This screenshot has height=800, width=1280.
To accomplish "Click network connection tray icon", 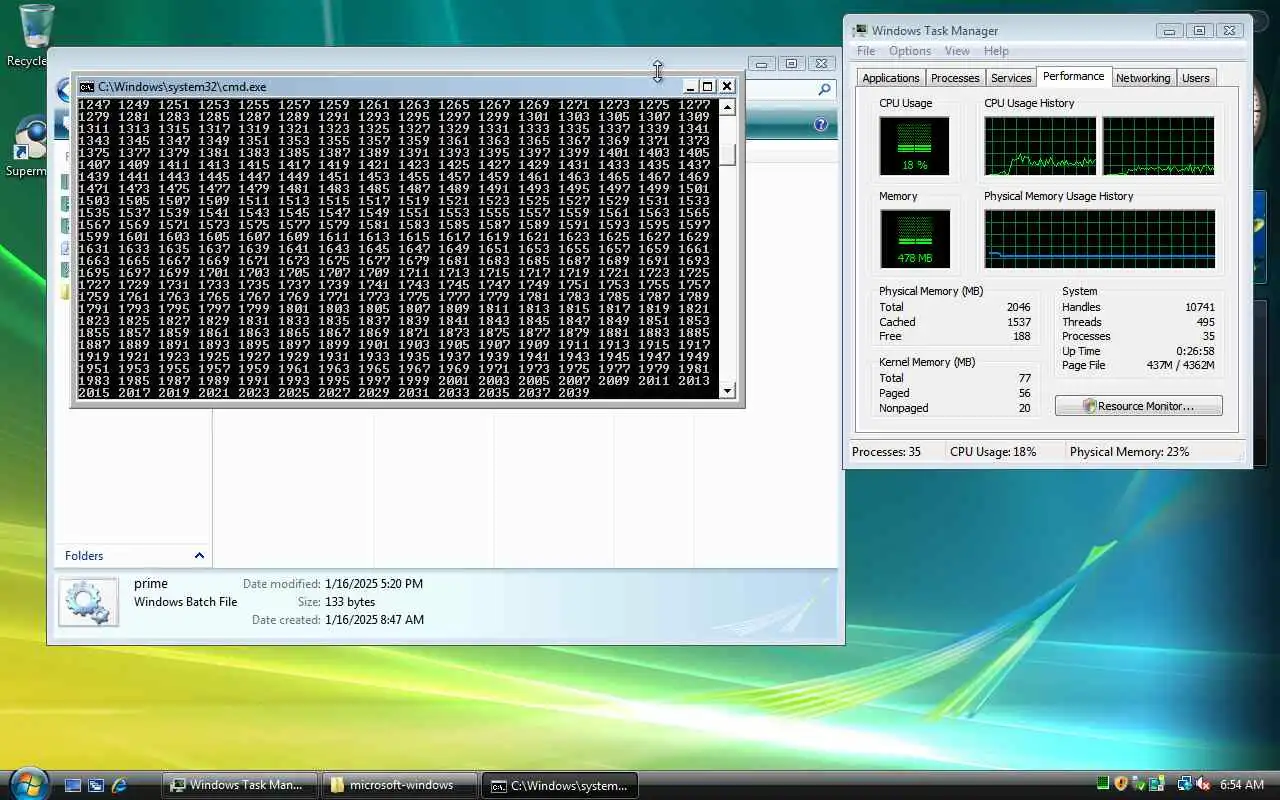I will pyautogui.click(x=1184, y=784).
